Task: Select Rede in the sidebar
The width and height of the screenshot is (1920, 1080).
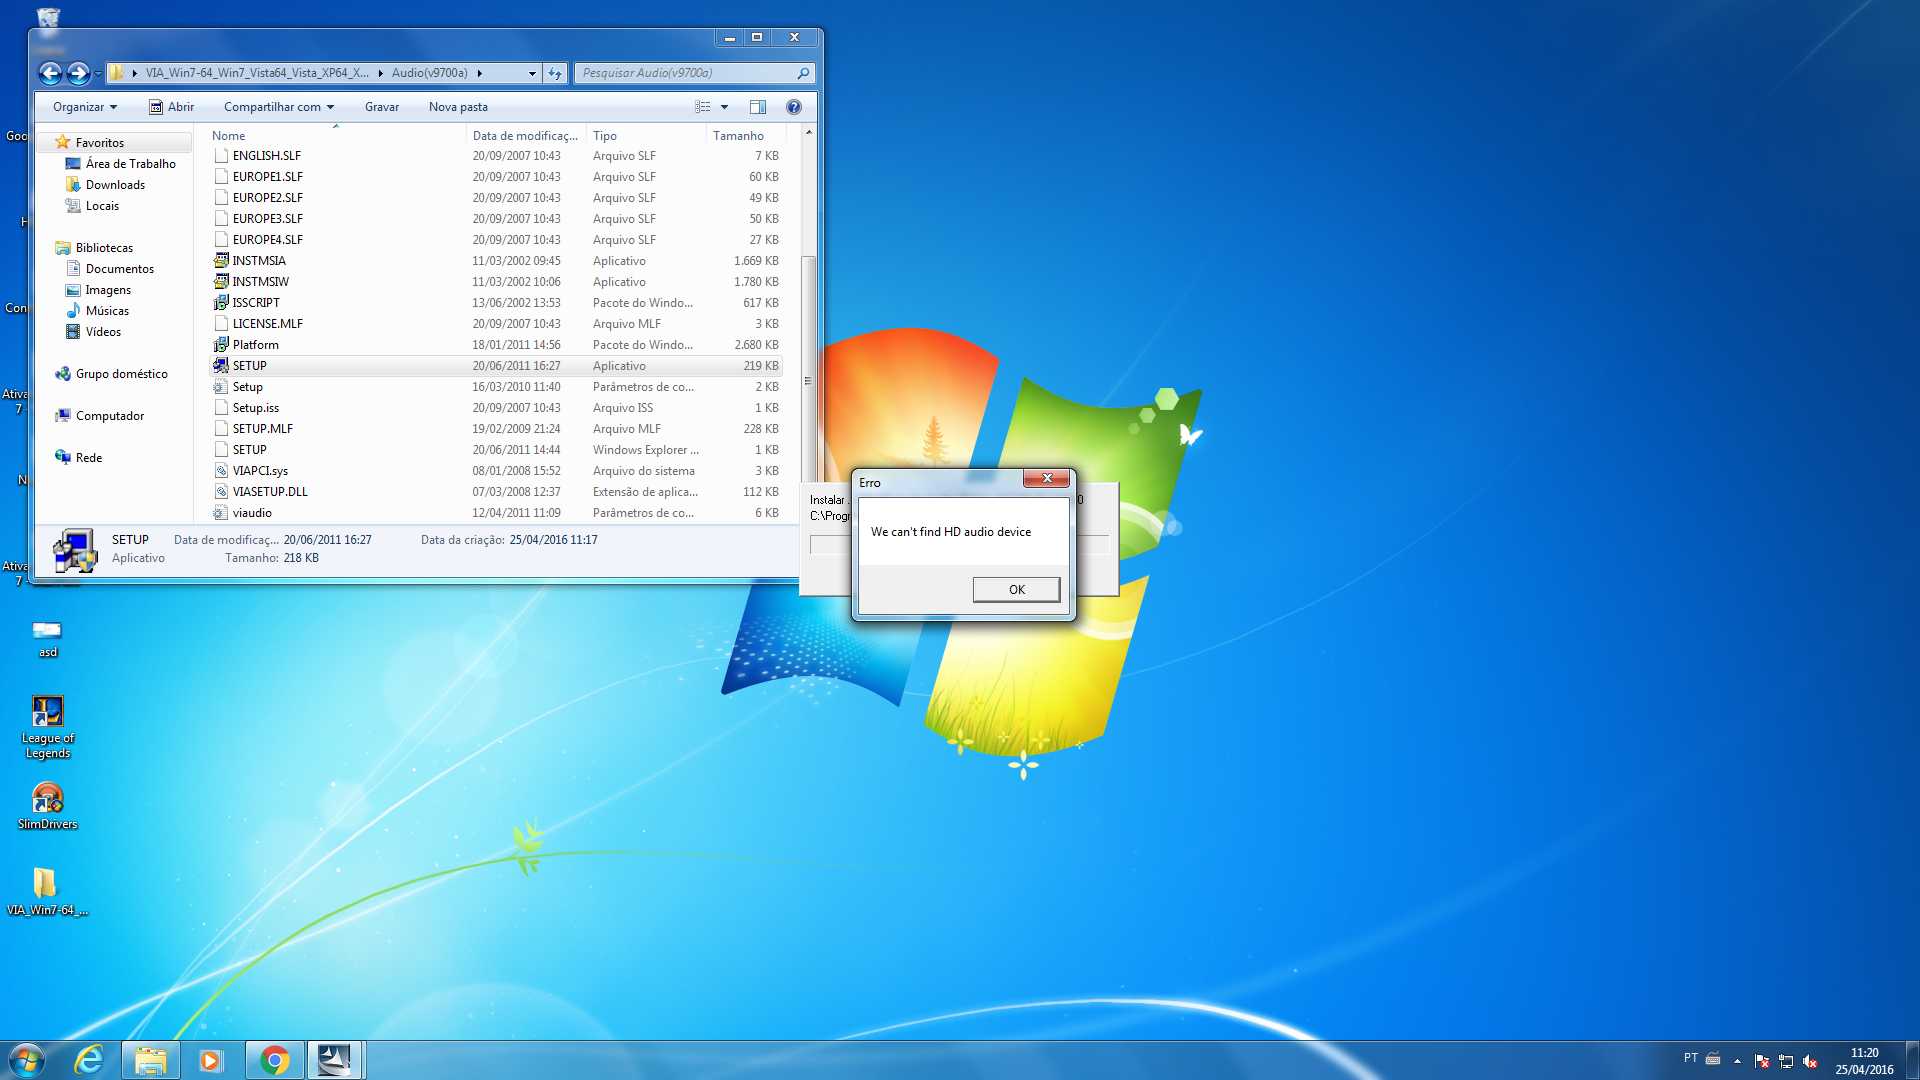Action: tap(89, 458)
